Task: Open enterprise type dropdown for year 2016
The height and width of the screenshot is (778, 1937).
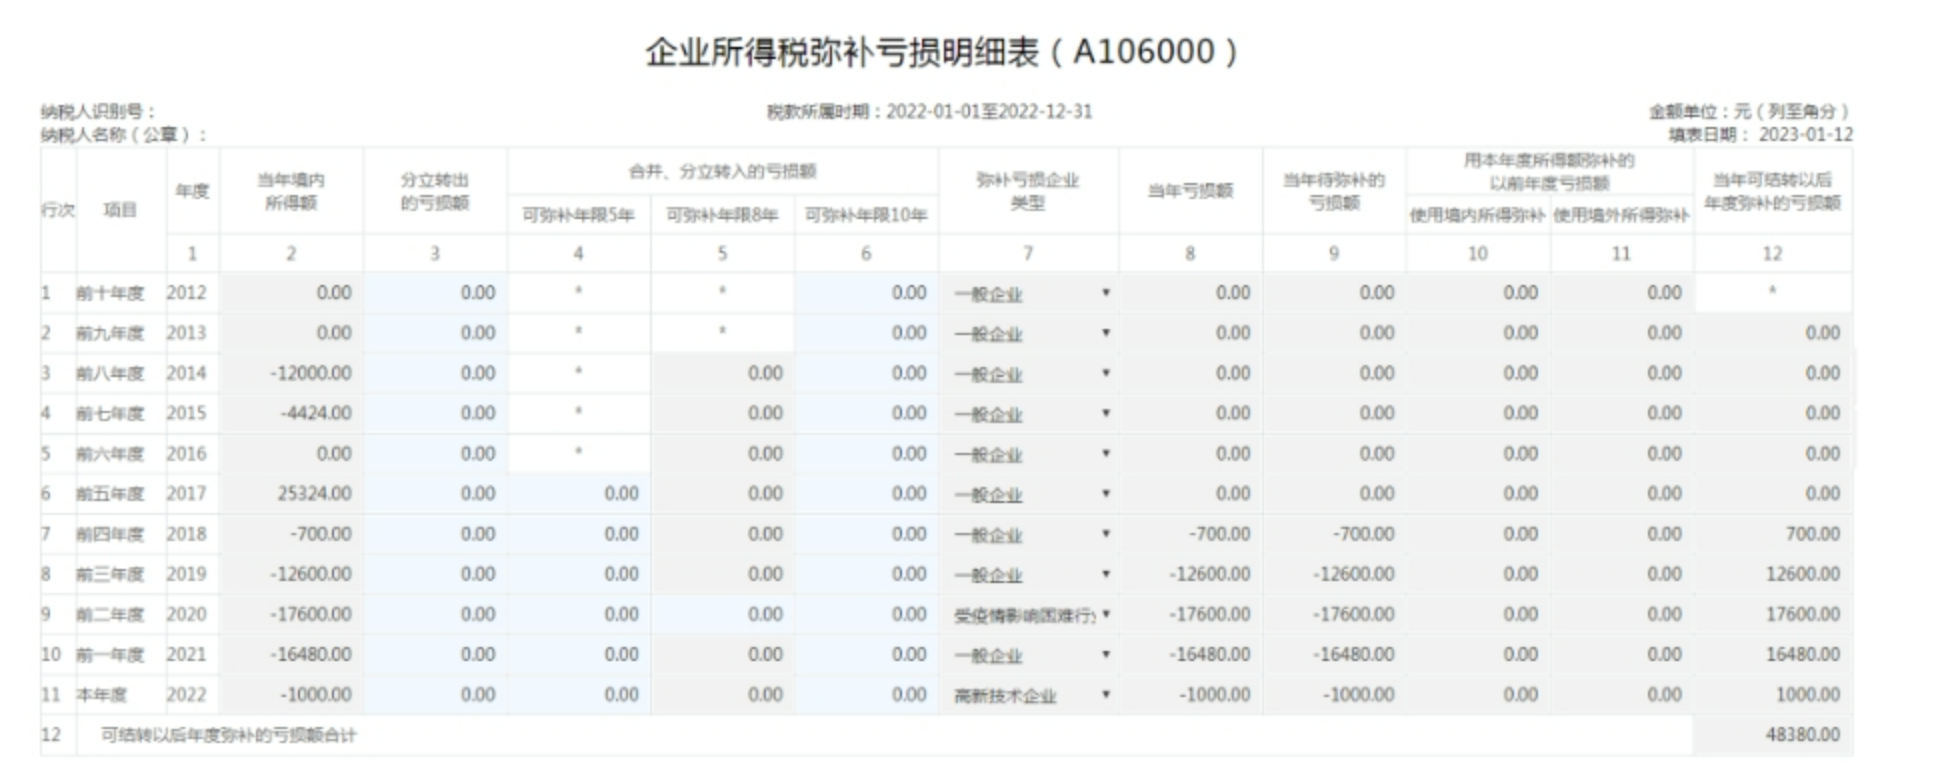Action: (1030, 454)
